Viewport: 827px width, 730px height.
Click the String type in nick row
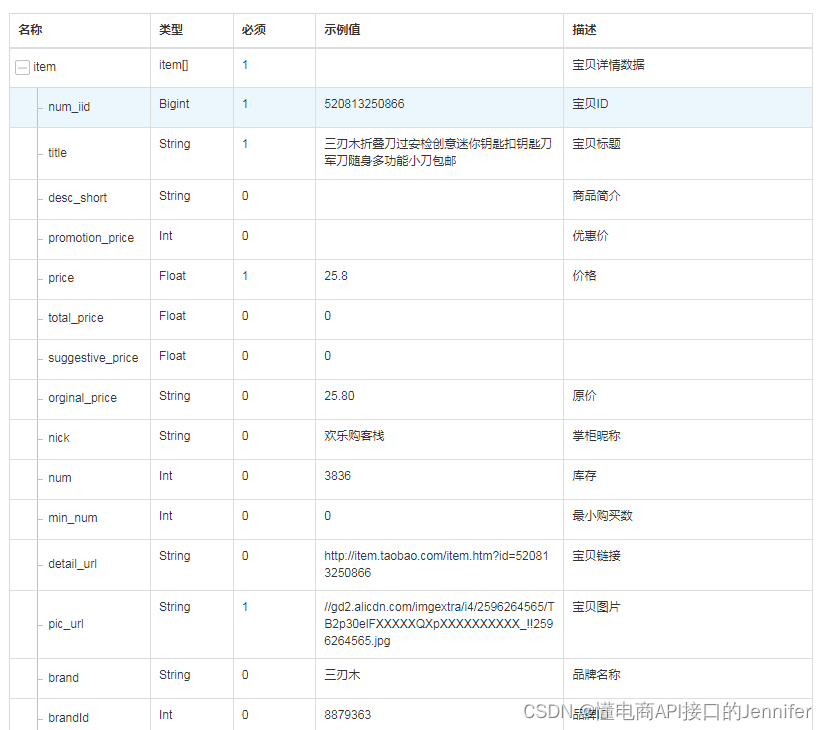pyautogui.click(x=175, y=436)
